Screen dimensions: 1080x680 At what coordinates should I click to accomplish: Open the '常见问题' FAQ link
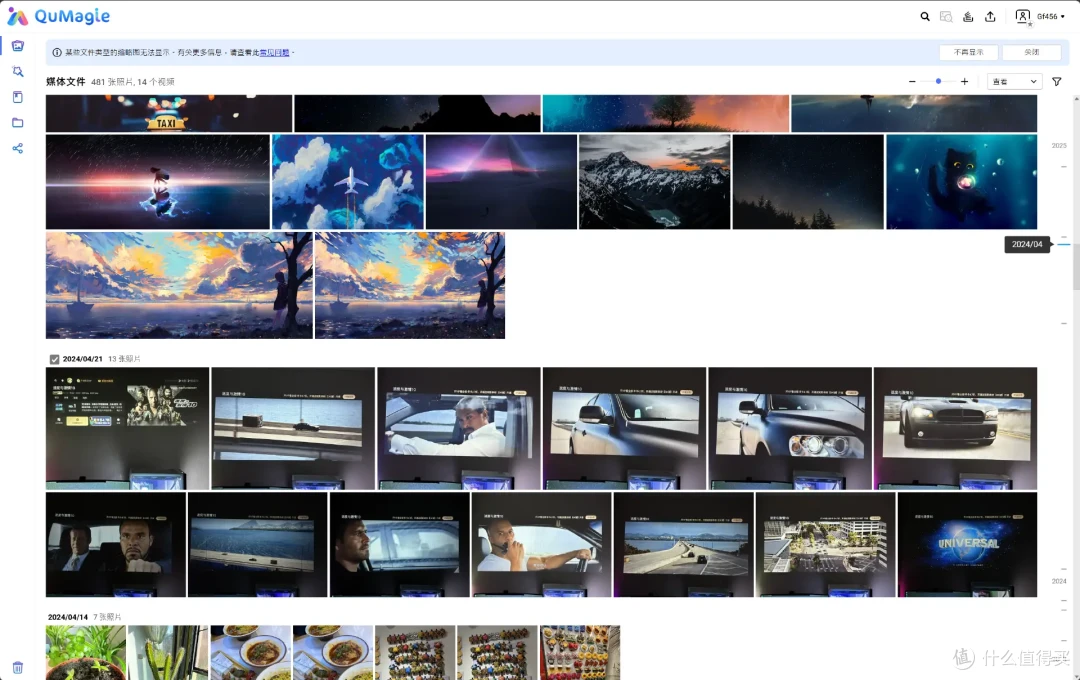point(274,52)
